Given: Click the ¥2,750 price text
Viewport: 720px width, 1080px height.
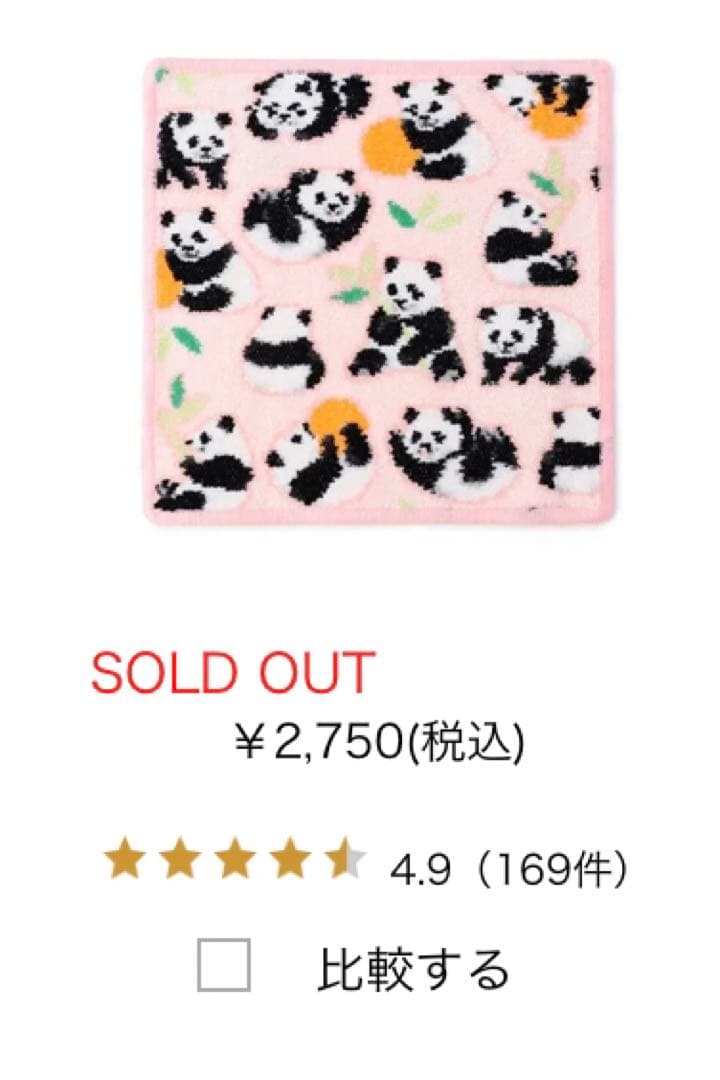Looking at the screenshot, I should [x=318, y=741].
